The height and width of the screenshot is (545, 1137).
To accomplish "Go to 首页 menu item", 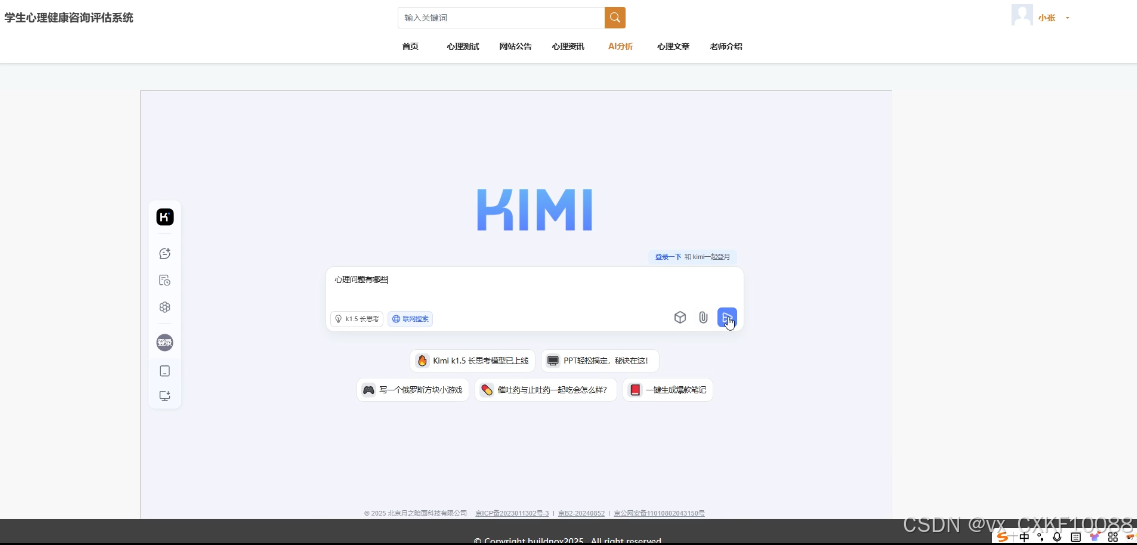I will coord(410,46).
